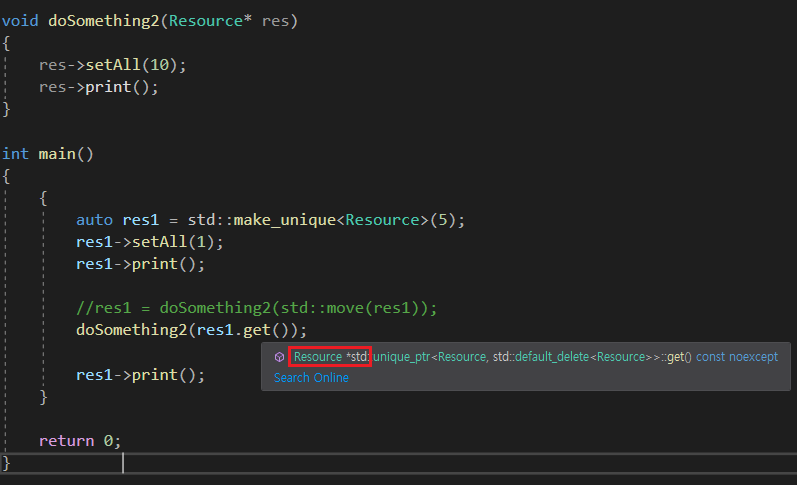This screenshot has width=797, height=485.
Task: Click the line 'res->print();'
Action: tap(99, 87)
